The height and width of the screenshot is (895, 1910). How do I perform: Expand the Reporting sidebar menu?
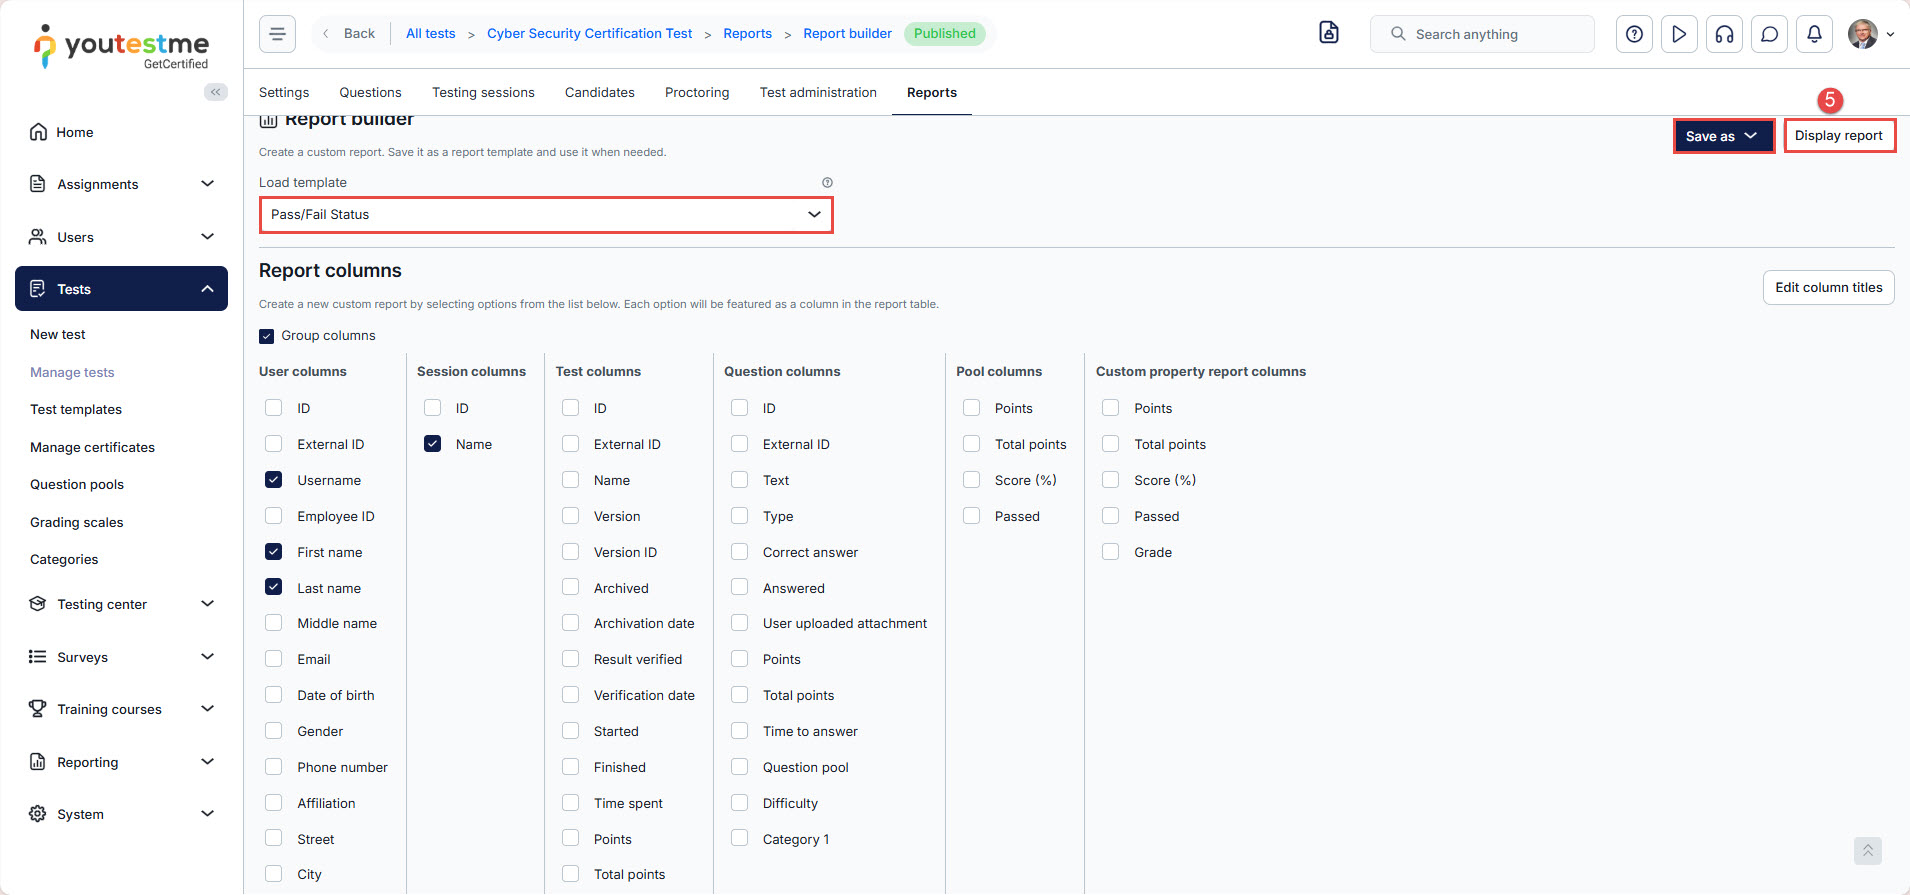coord(121,762)
